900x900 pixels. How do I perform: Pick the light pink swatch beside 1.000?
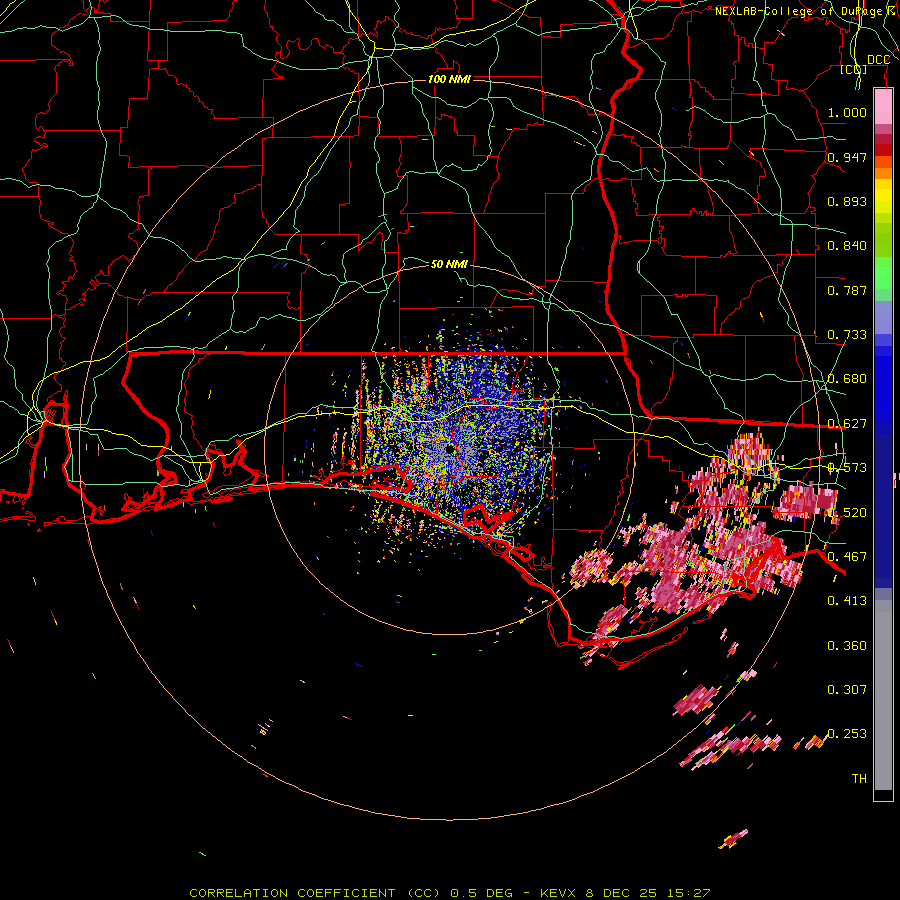tap(883, 107)
